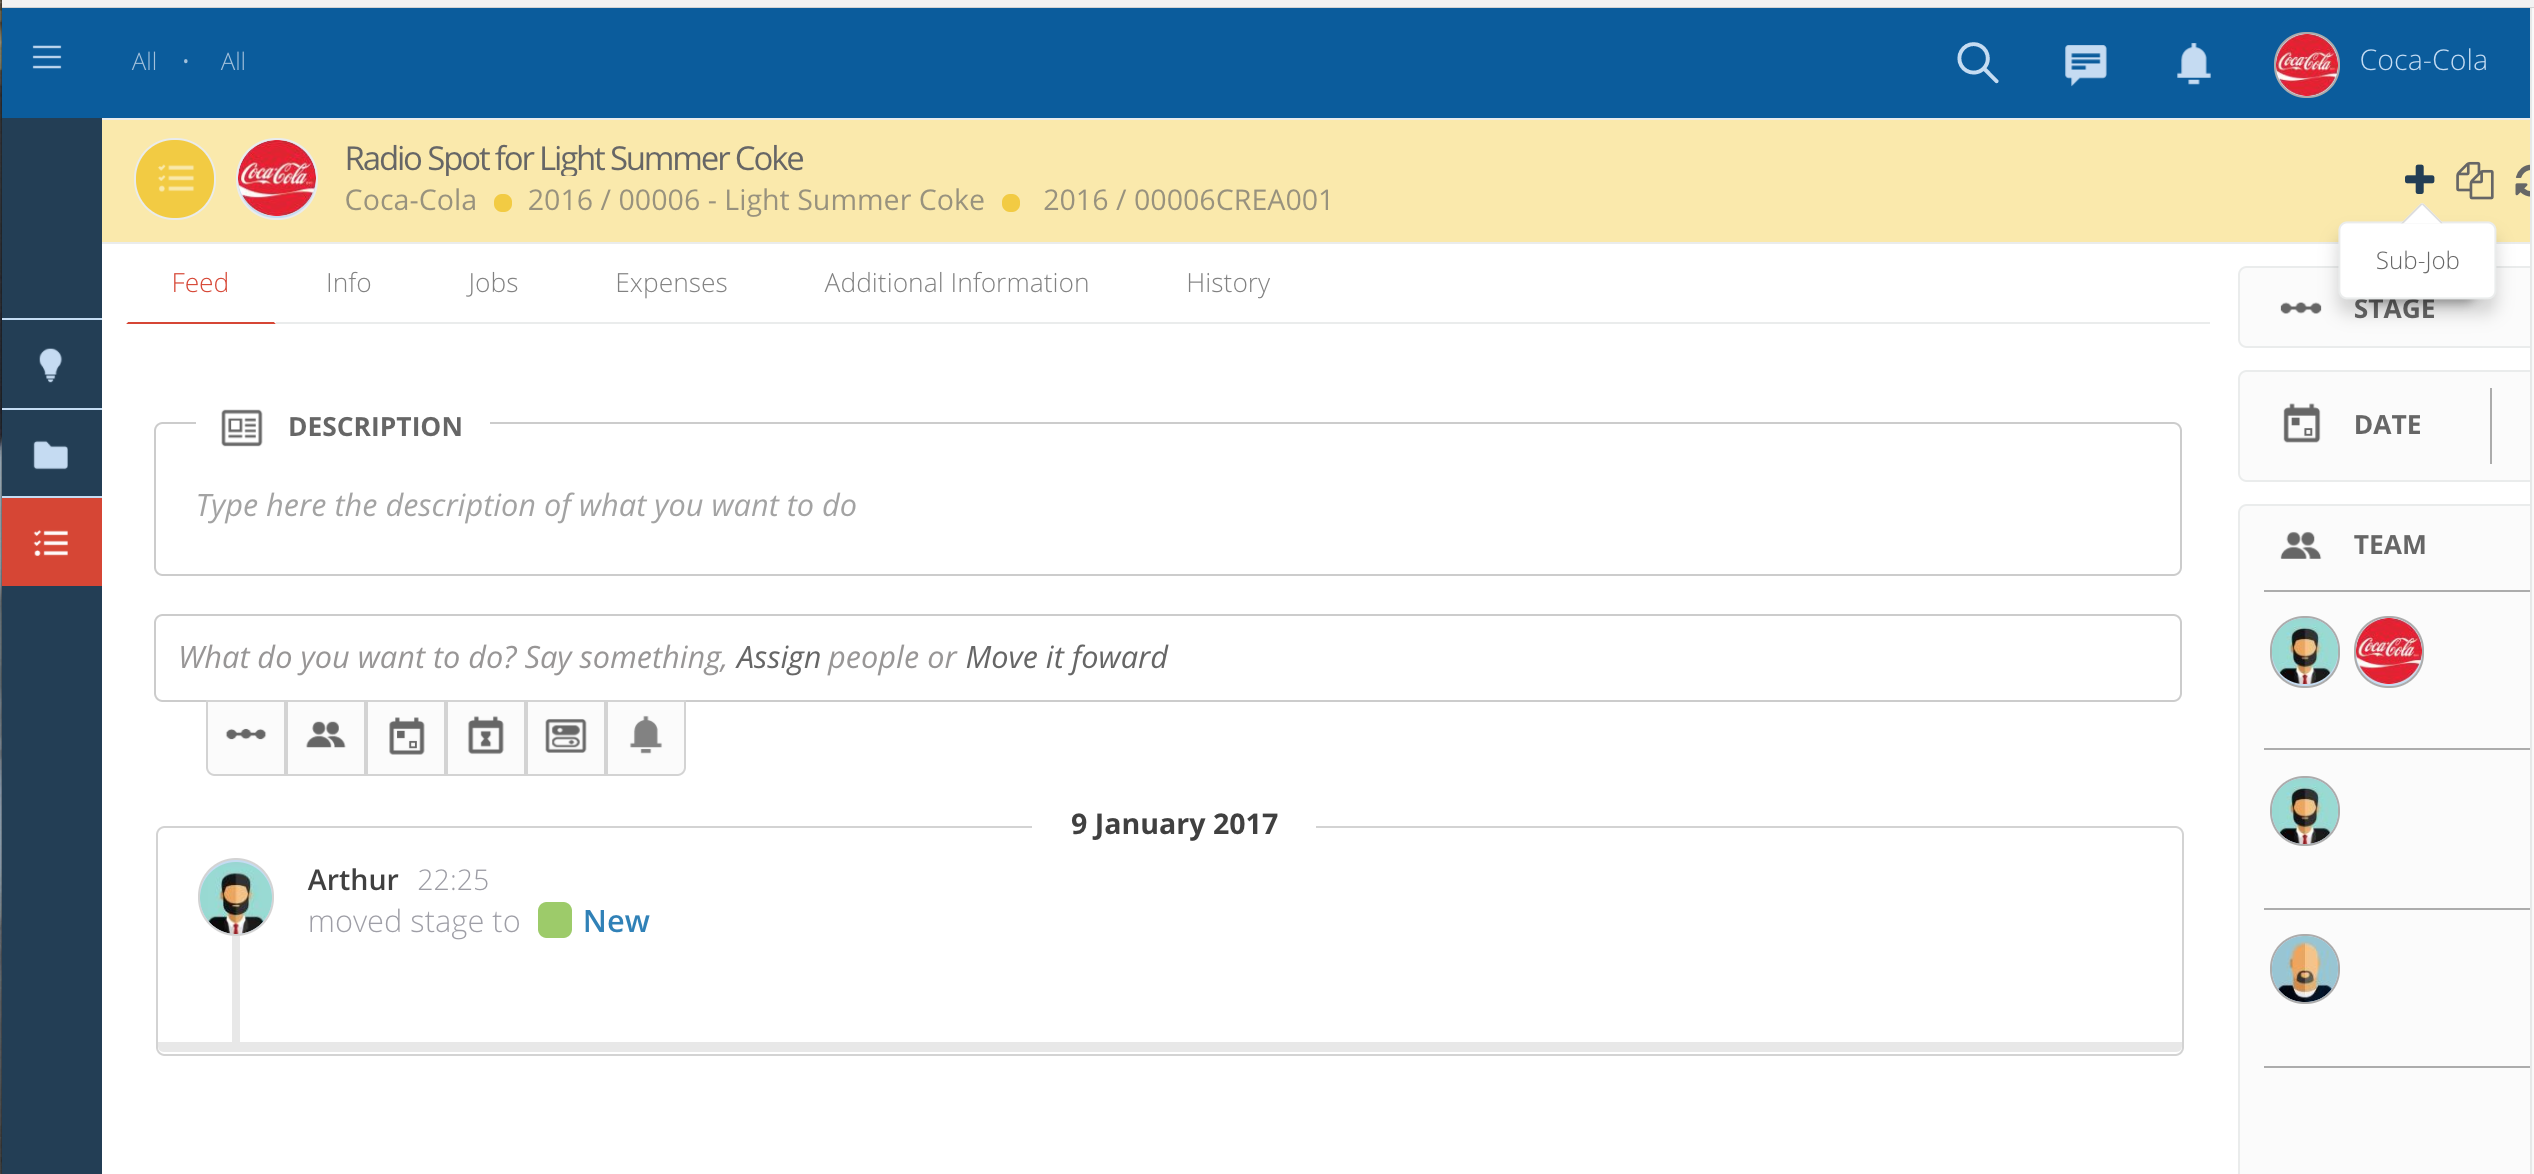The height and width of the screenshot is (1174, 2534).
Task: Toggle the Additional Information tab
Action: (x=955, y=283)
